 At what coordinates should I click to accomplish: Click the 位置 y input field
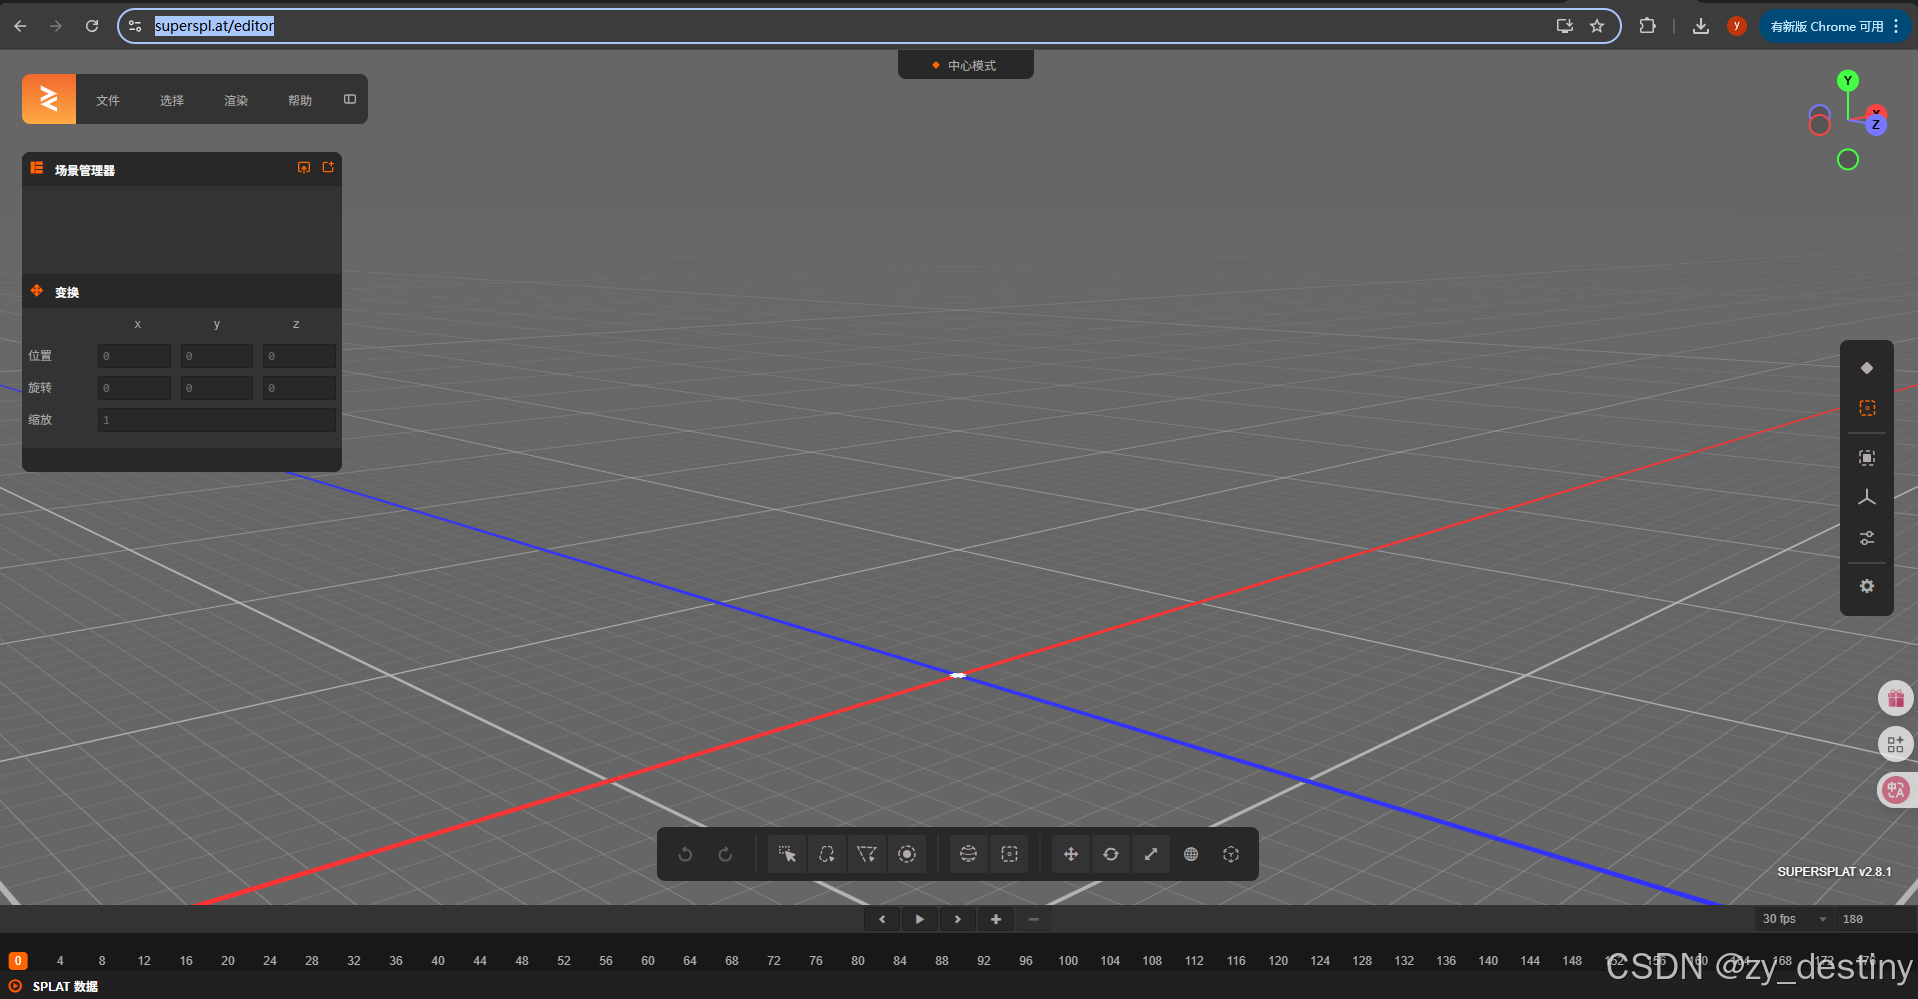217,356
